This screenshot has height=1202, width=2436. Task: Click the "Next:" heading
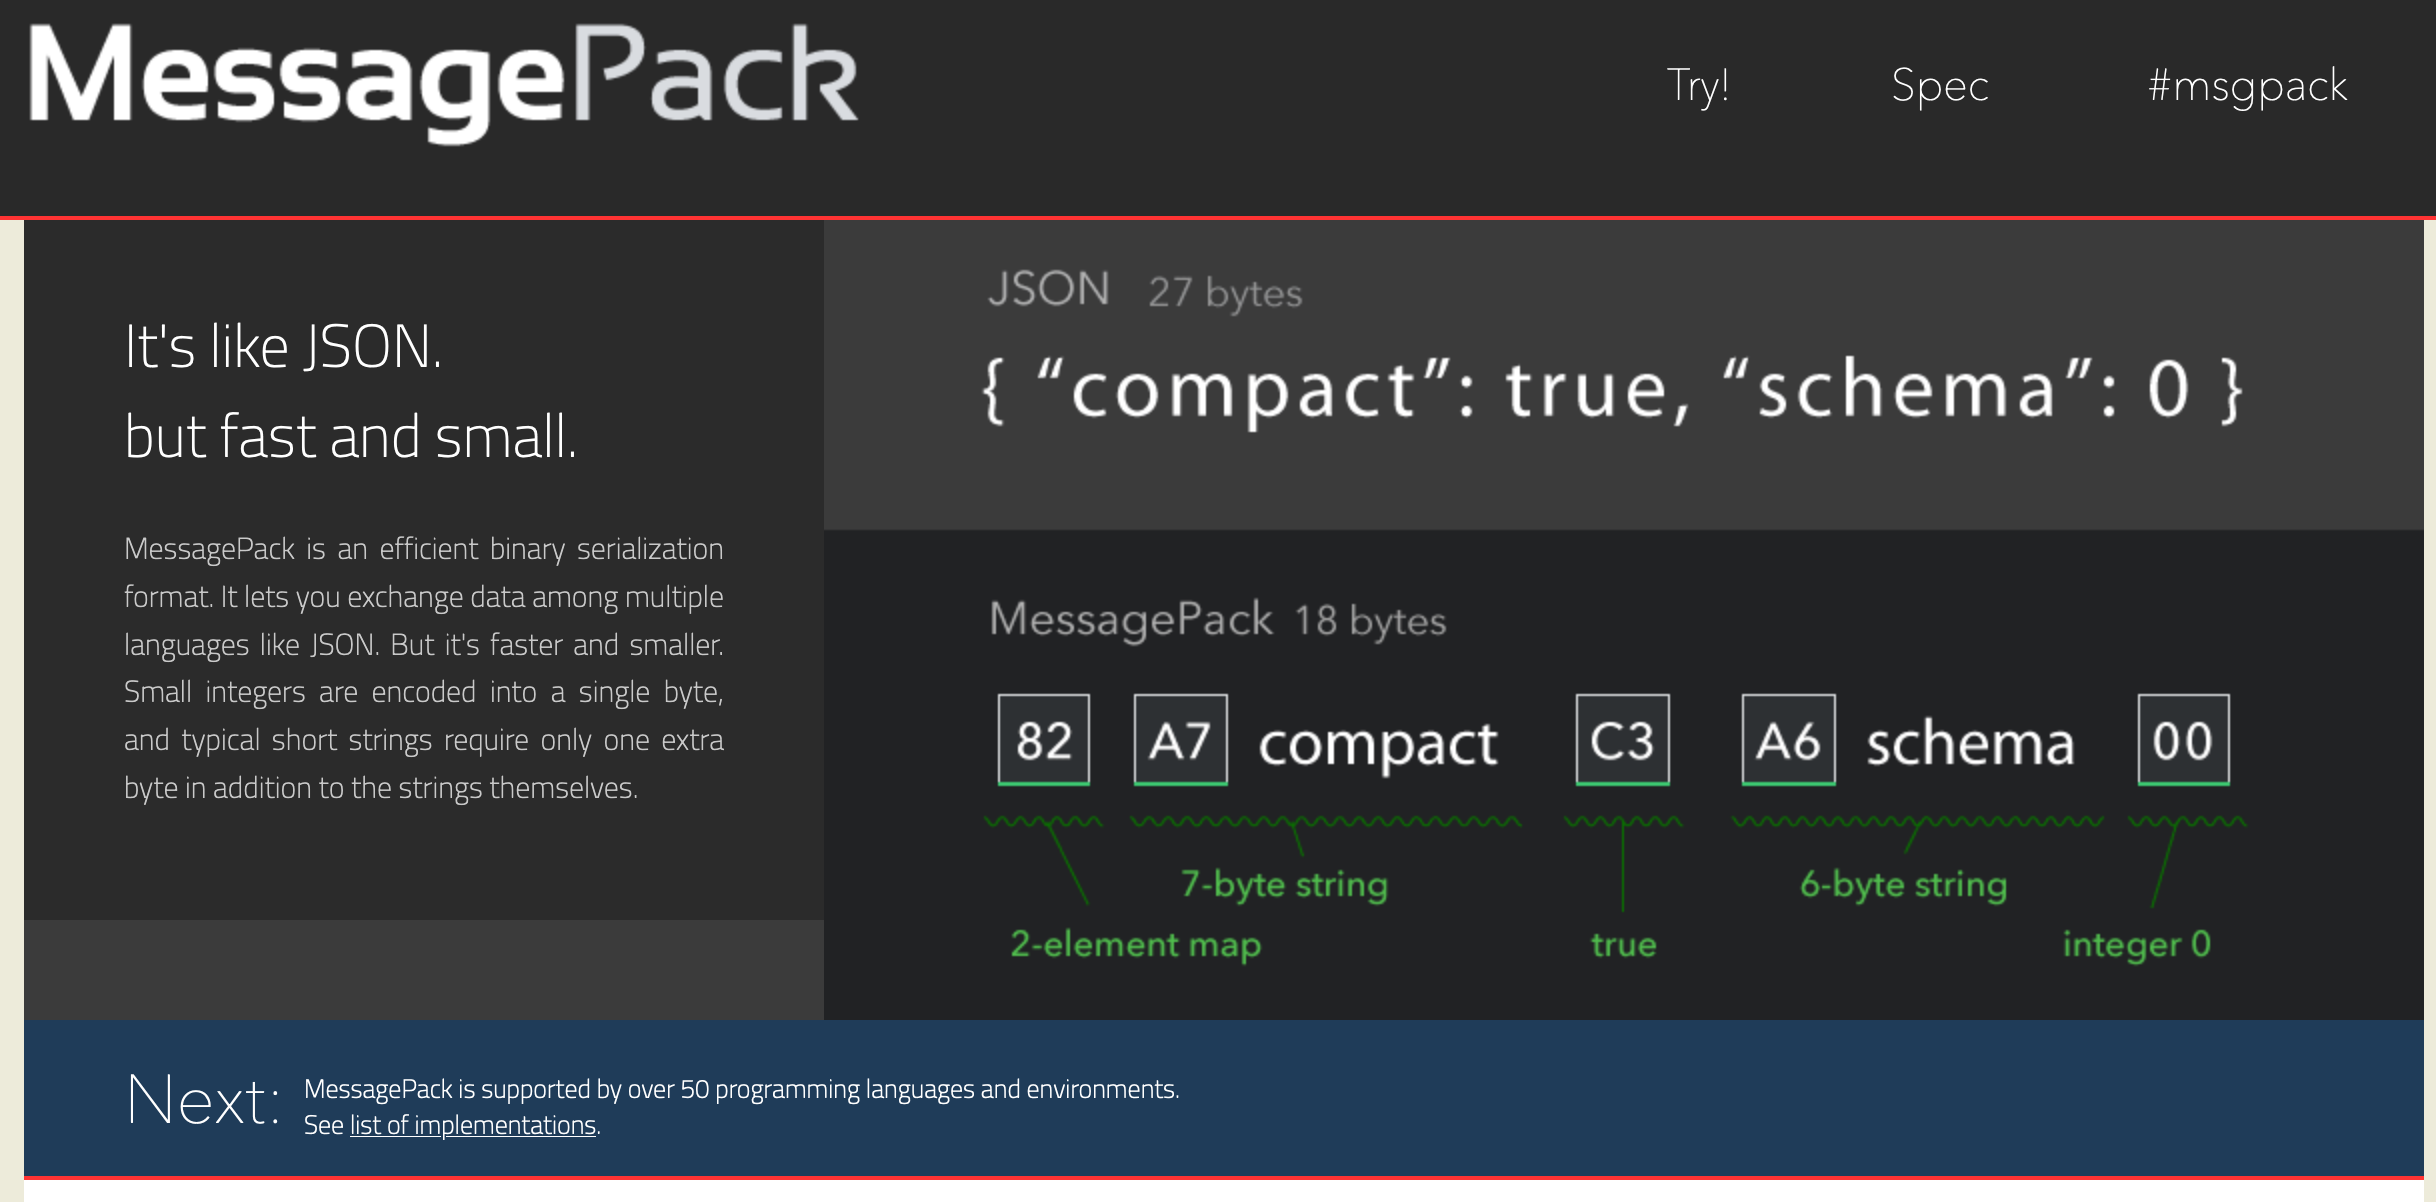pyautogui.click(x=203, y=1100)
